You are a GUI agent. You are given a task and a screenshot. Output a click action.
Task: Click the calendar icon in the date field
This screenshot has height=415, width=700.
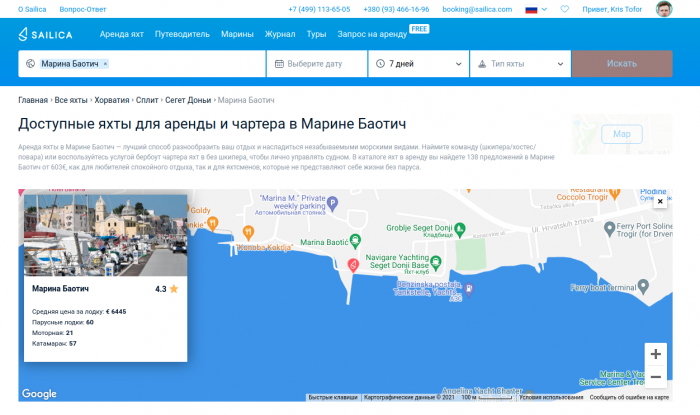tap(279, 64)
